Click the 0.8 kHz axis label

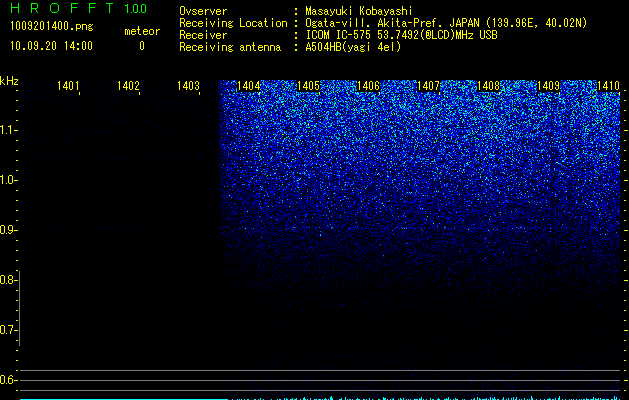[x=8, y=280]
